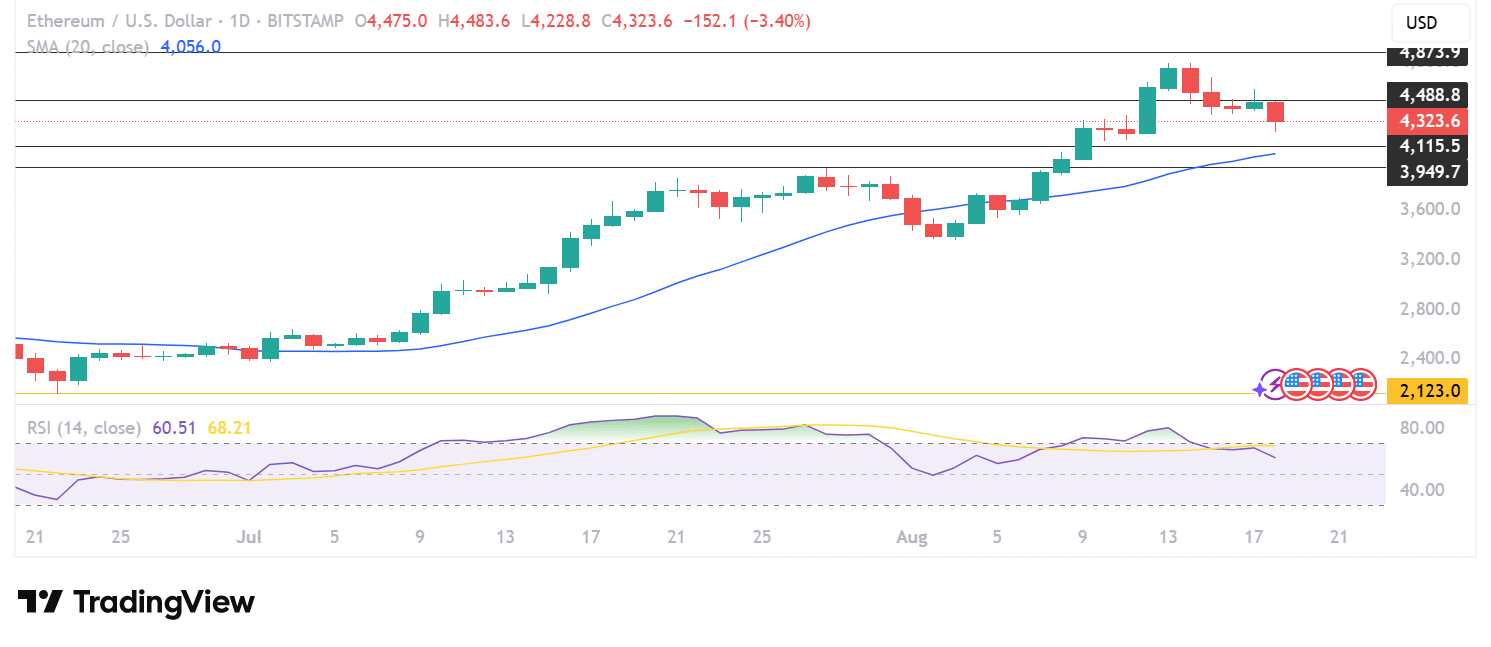1491x647 pixels.
Task: Click the red 4,323.6 current price label
Action: point(1429,121)
